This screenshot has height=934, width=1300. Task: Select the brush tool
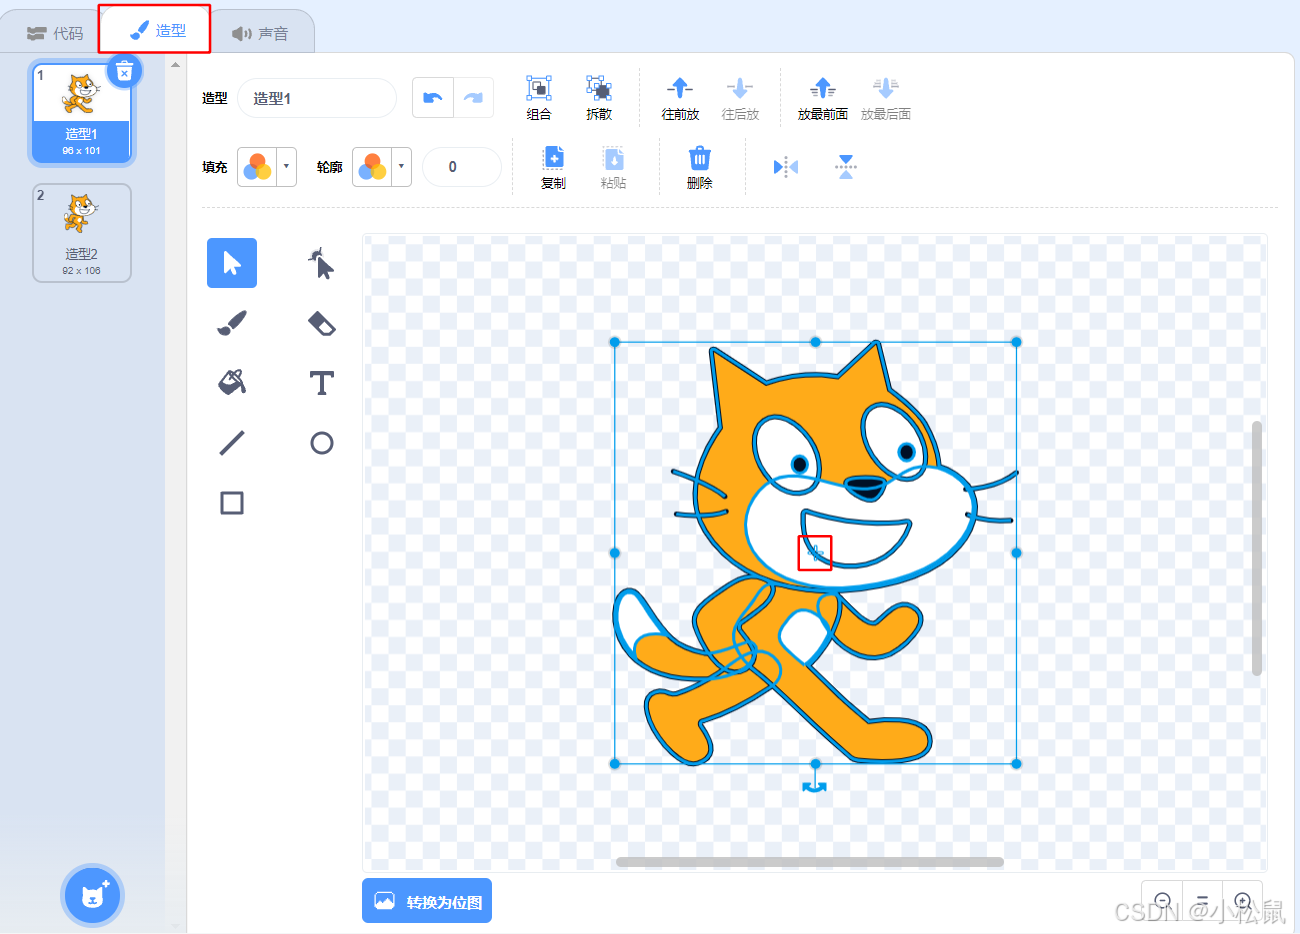[x=232, y=323]
